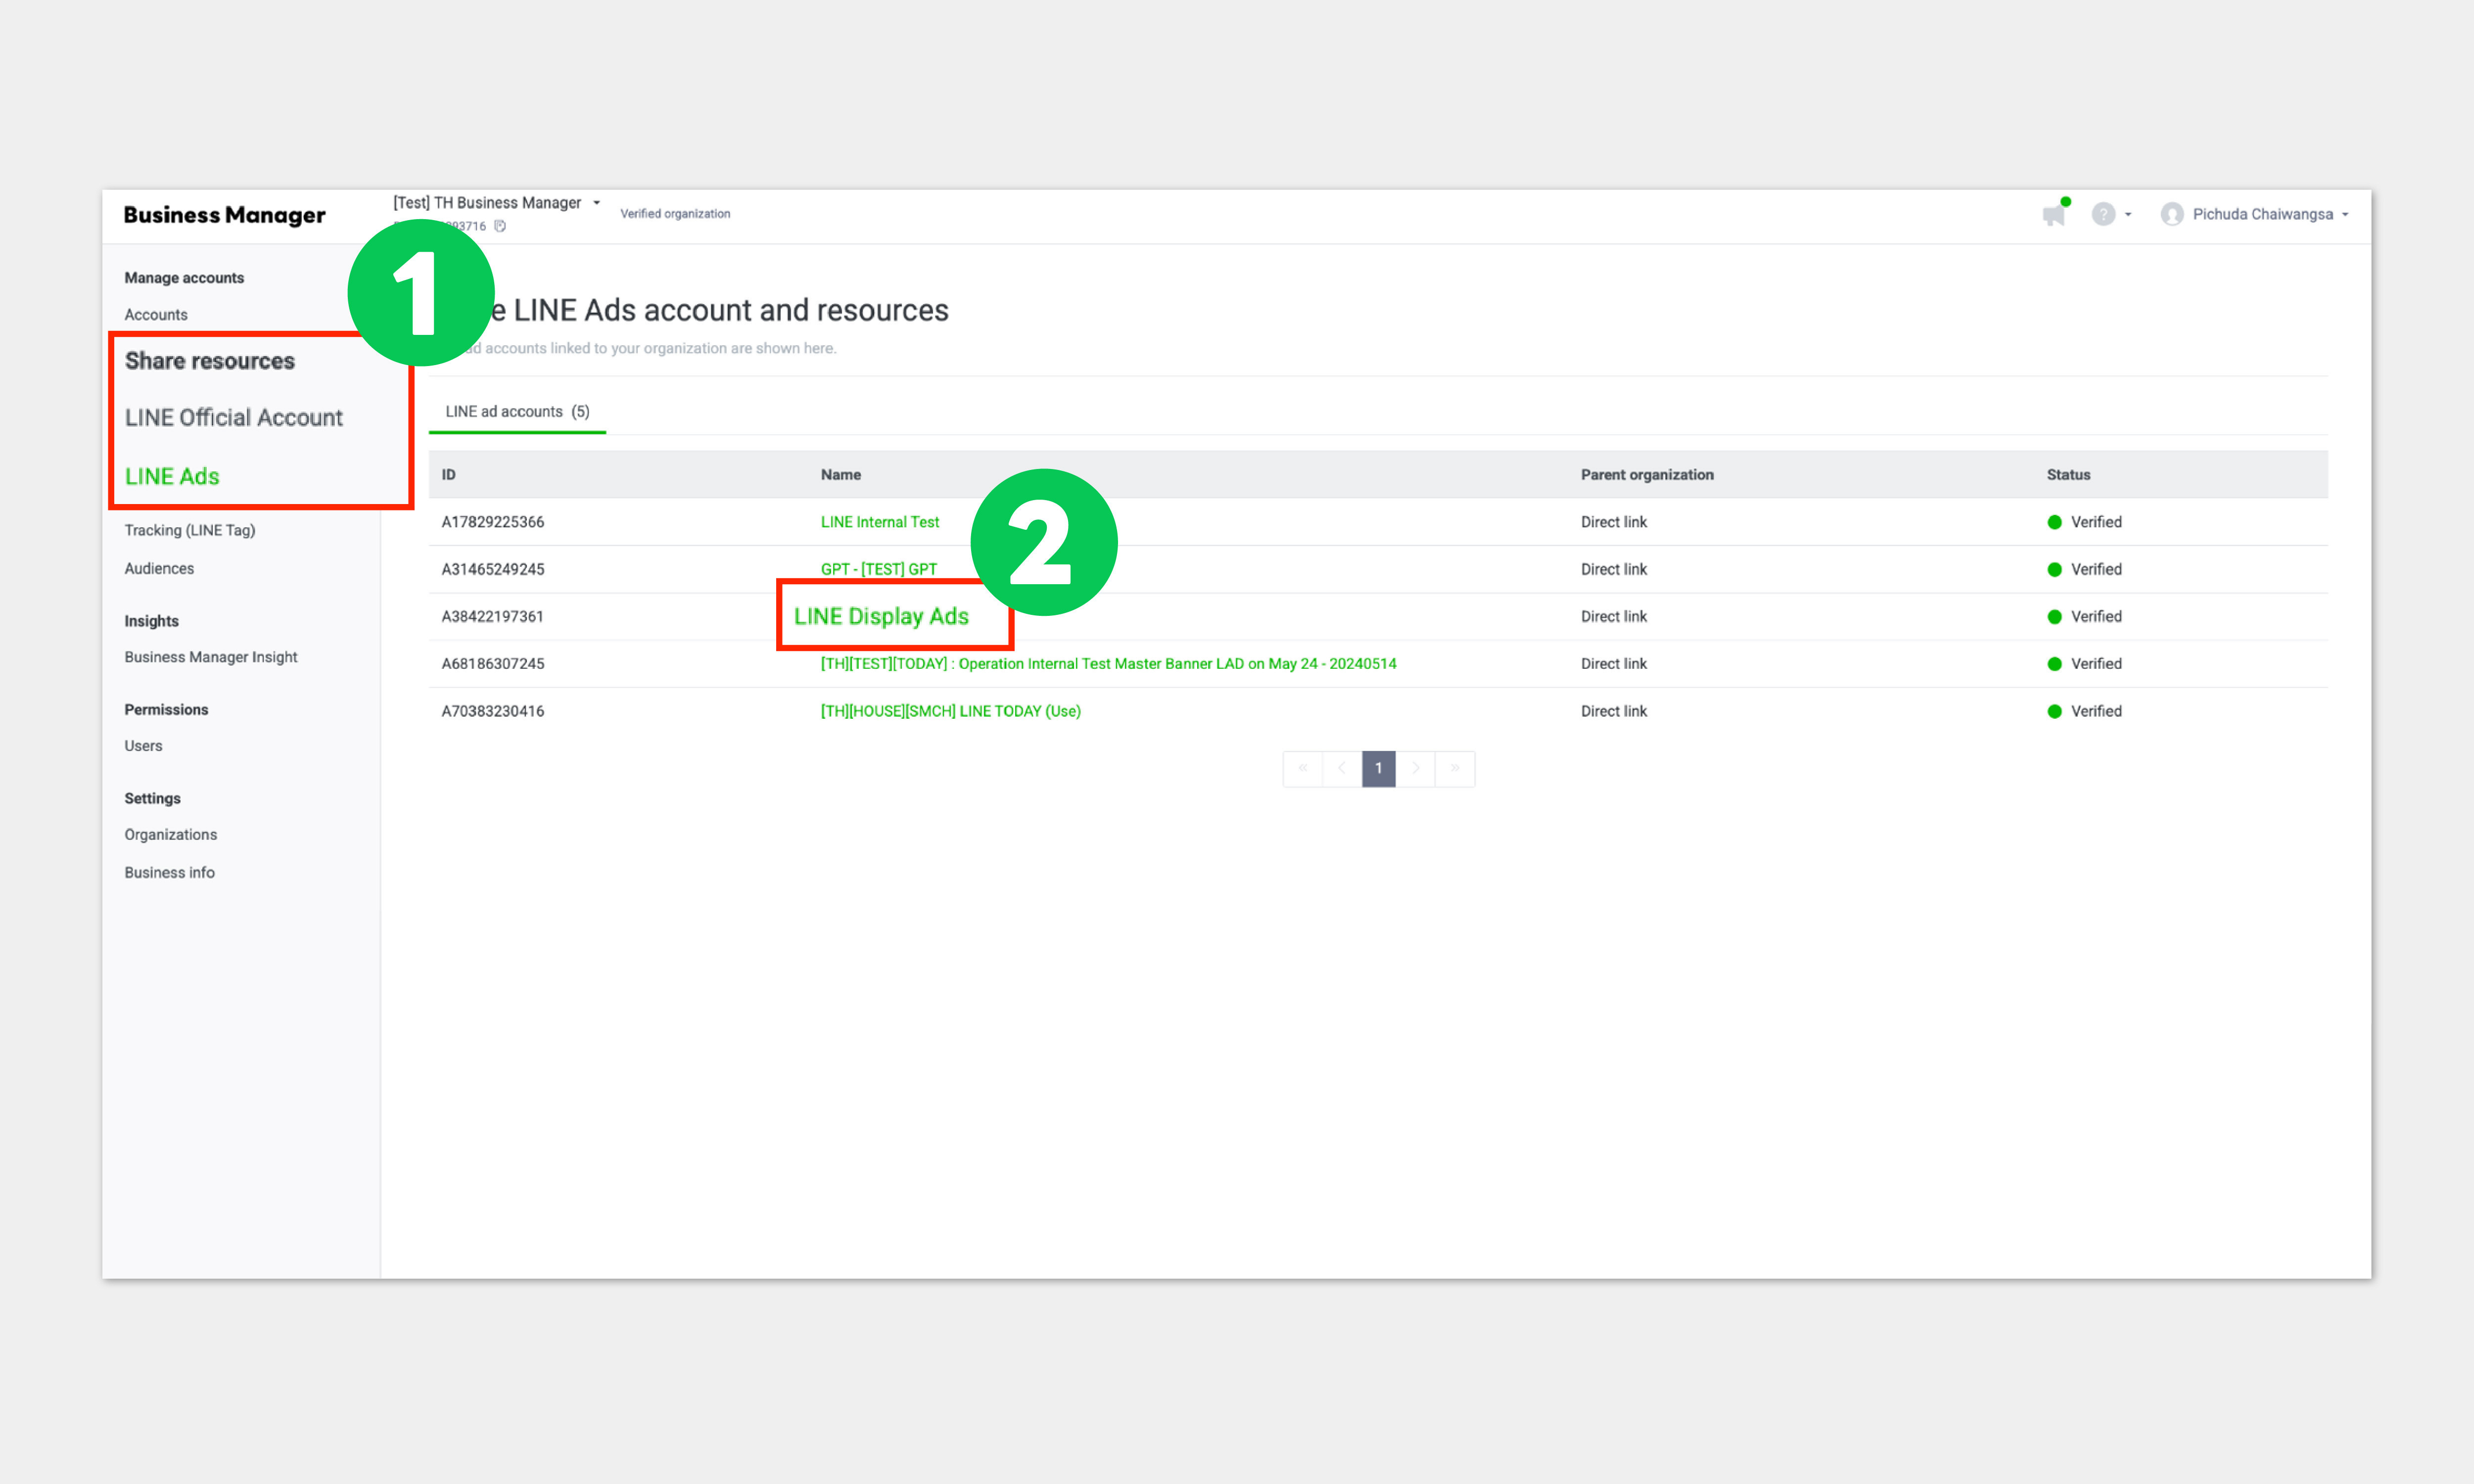This screenshot has height=1484, width=2474.
Task: Click Verified status in LINE Internal Test row
Action: [2084, 522]
